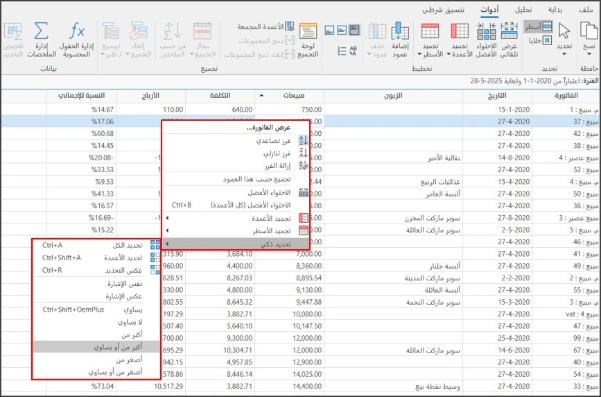The width and height of the screenshot is (601, 397).
Task: Open توسيع / طي expand-collapse dropdown
Action: (x=111, y=40)
